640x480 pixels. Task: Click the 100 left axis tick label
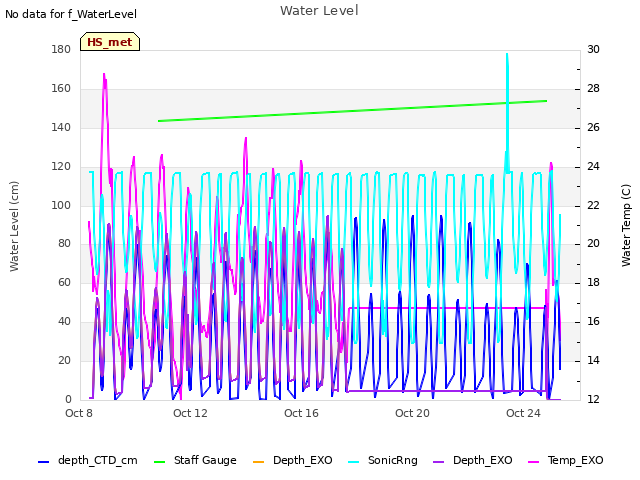(x=61, y=205)
